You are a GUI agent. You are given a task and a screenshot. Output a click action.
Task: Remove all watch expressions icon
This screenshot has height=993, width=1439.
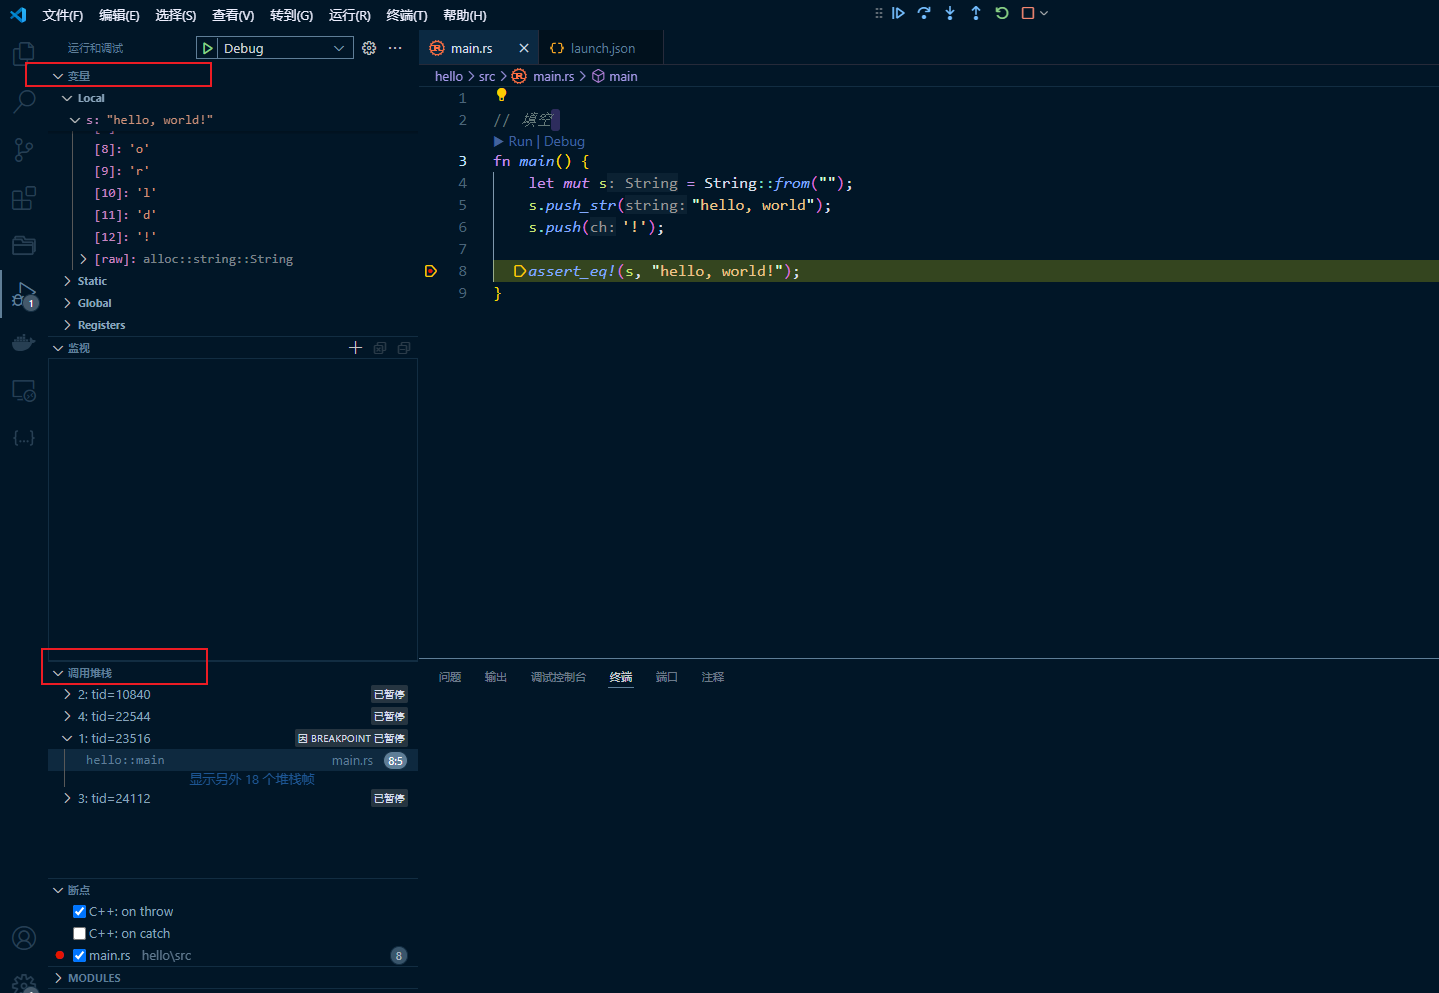tap(404, 348)
